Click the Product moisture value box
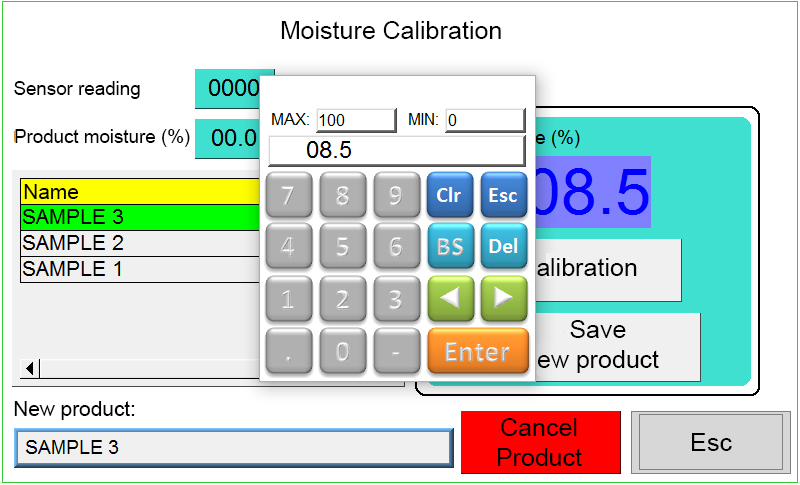 (x=228, y=138)
